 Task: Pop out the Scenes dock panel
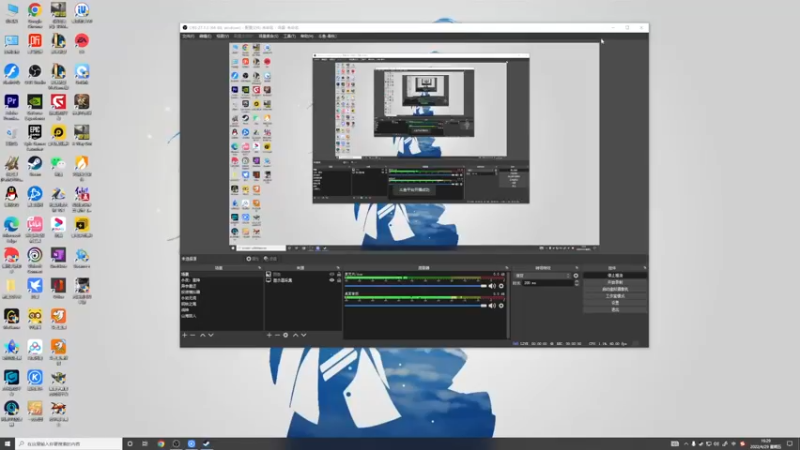point(260,268)
